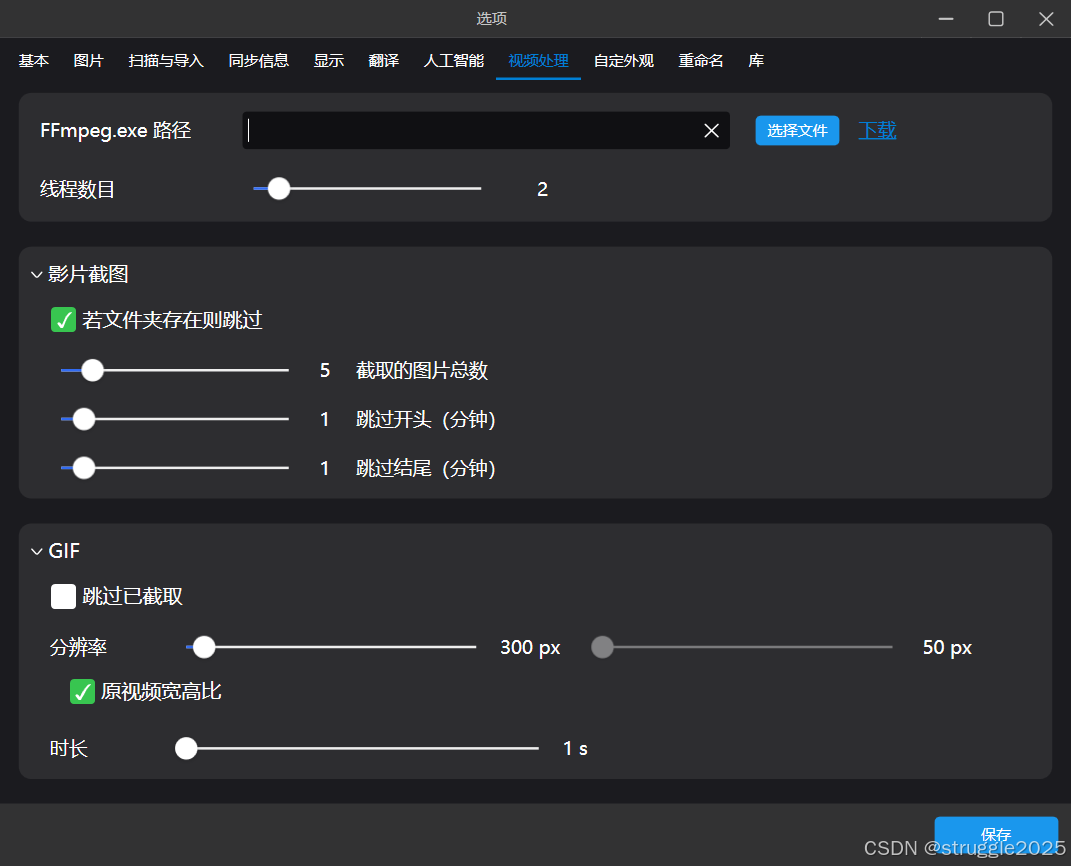Go to the 同步信息 tab
Screen dimensions: 1071x866
[259, 61]
